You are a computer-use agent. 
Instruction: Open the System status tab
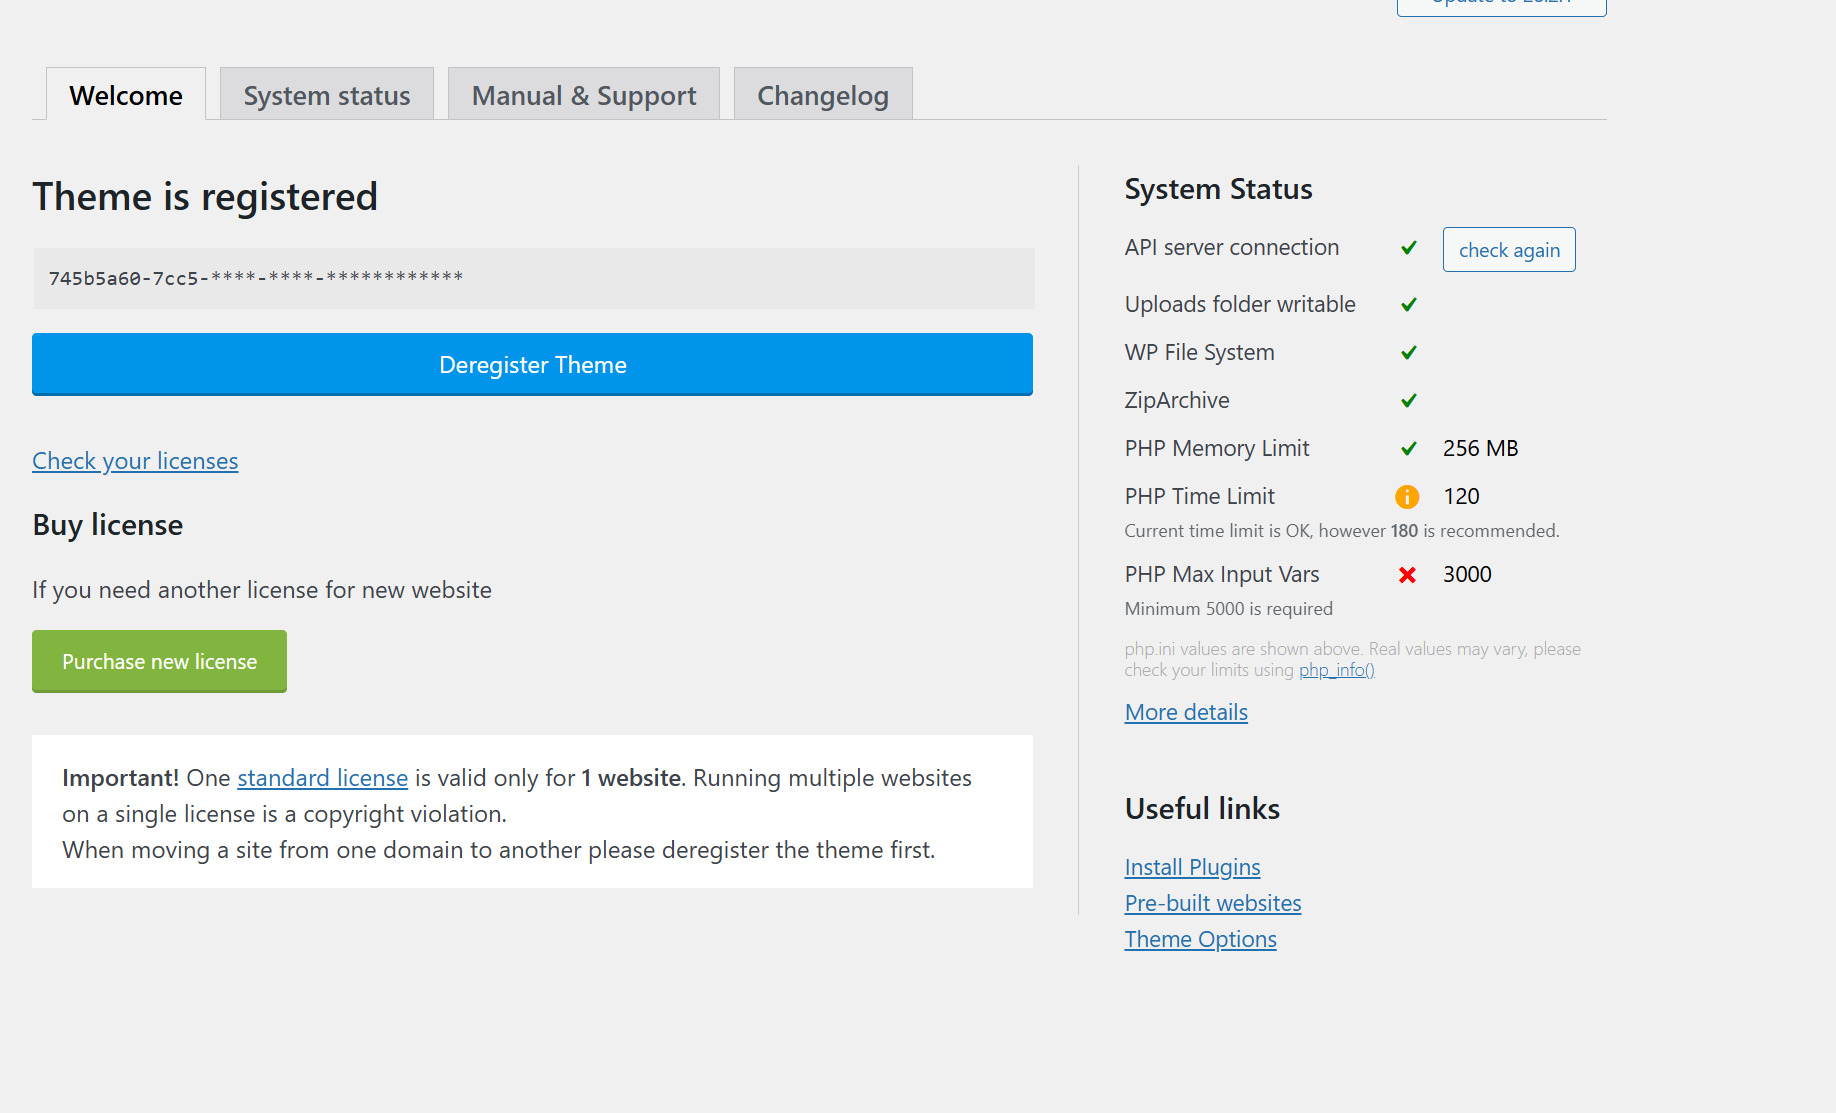tap(327, 96)
